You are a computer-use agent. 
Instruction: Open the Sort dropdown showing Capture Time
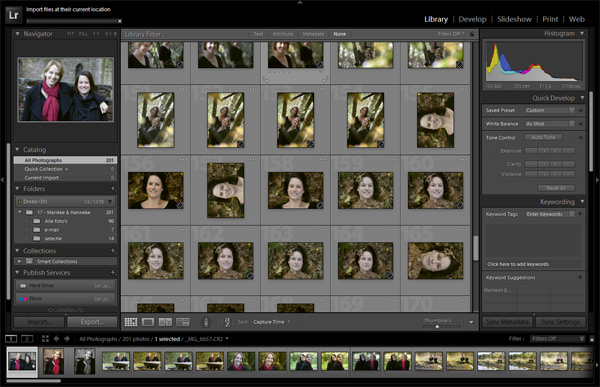coord(271,322)
